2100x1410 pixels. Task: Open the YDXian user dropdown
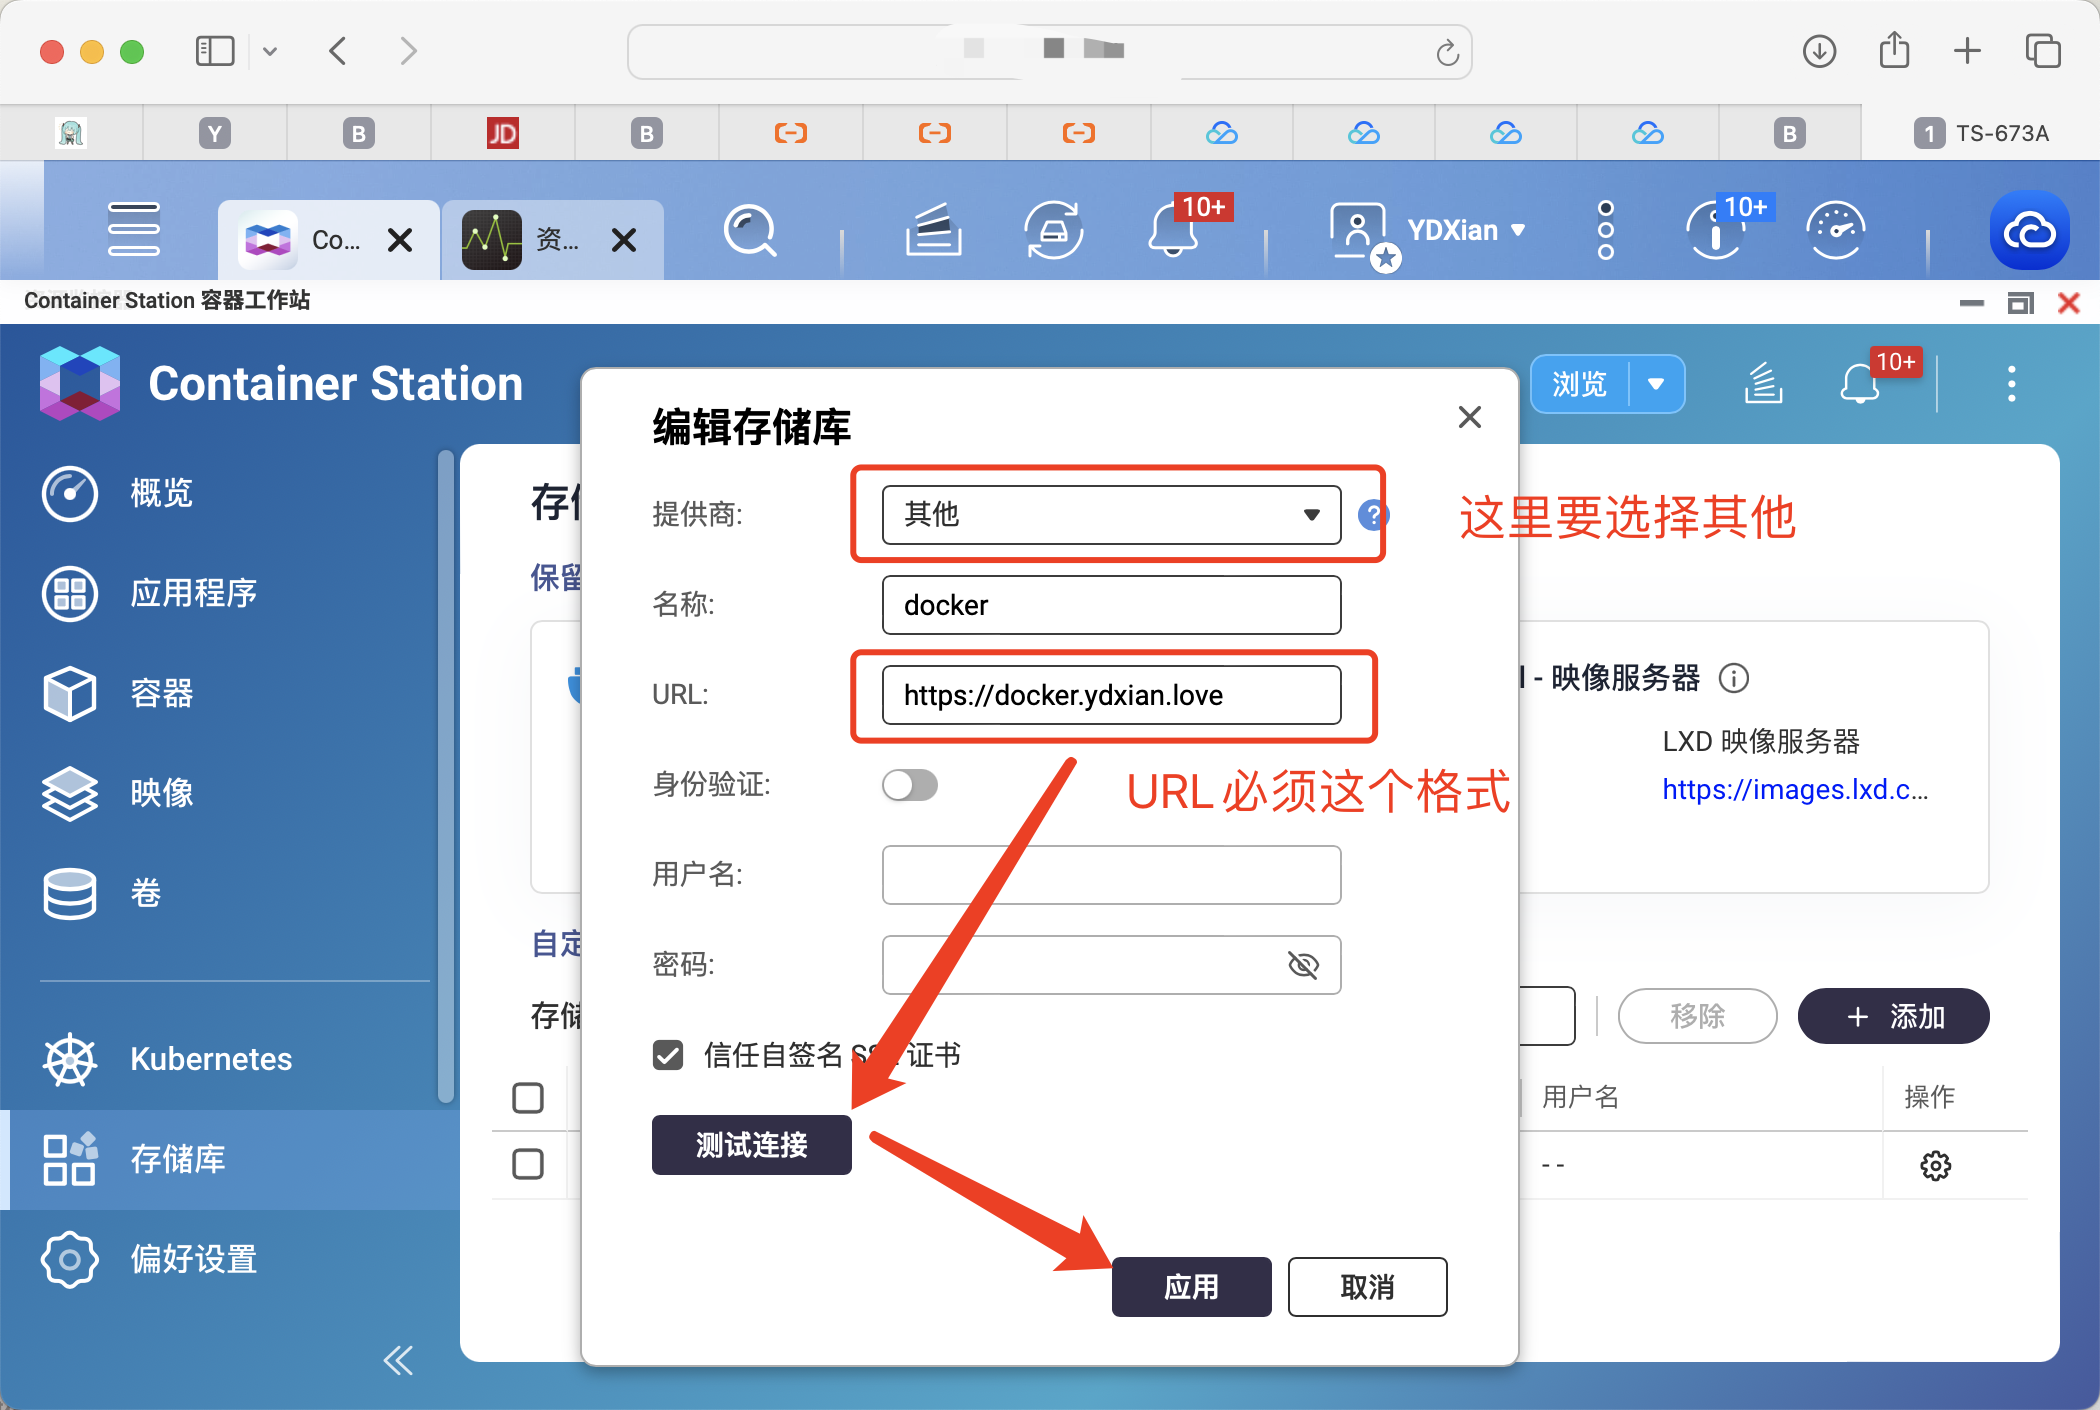pos(1466,231)
